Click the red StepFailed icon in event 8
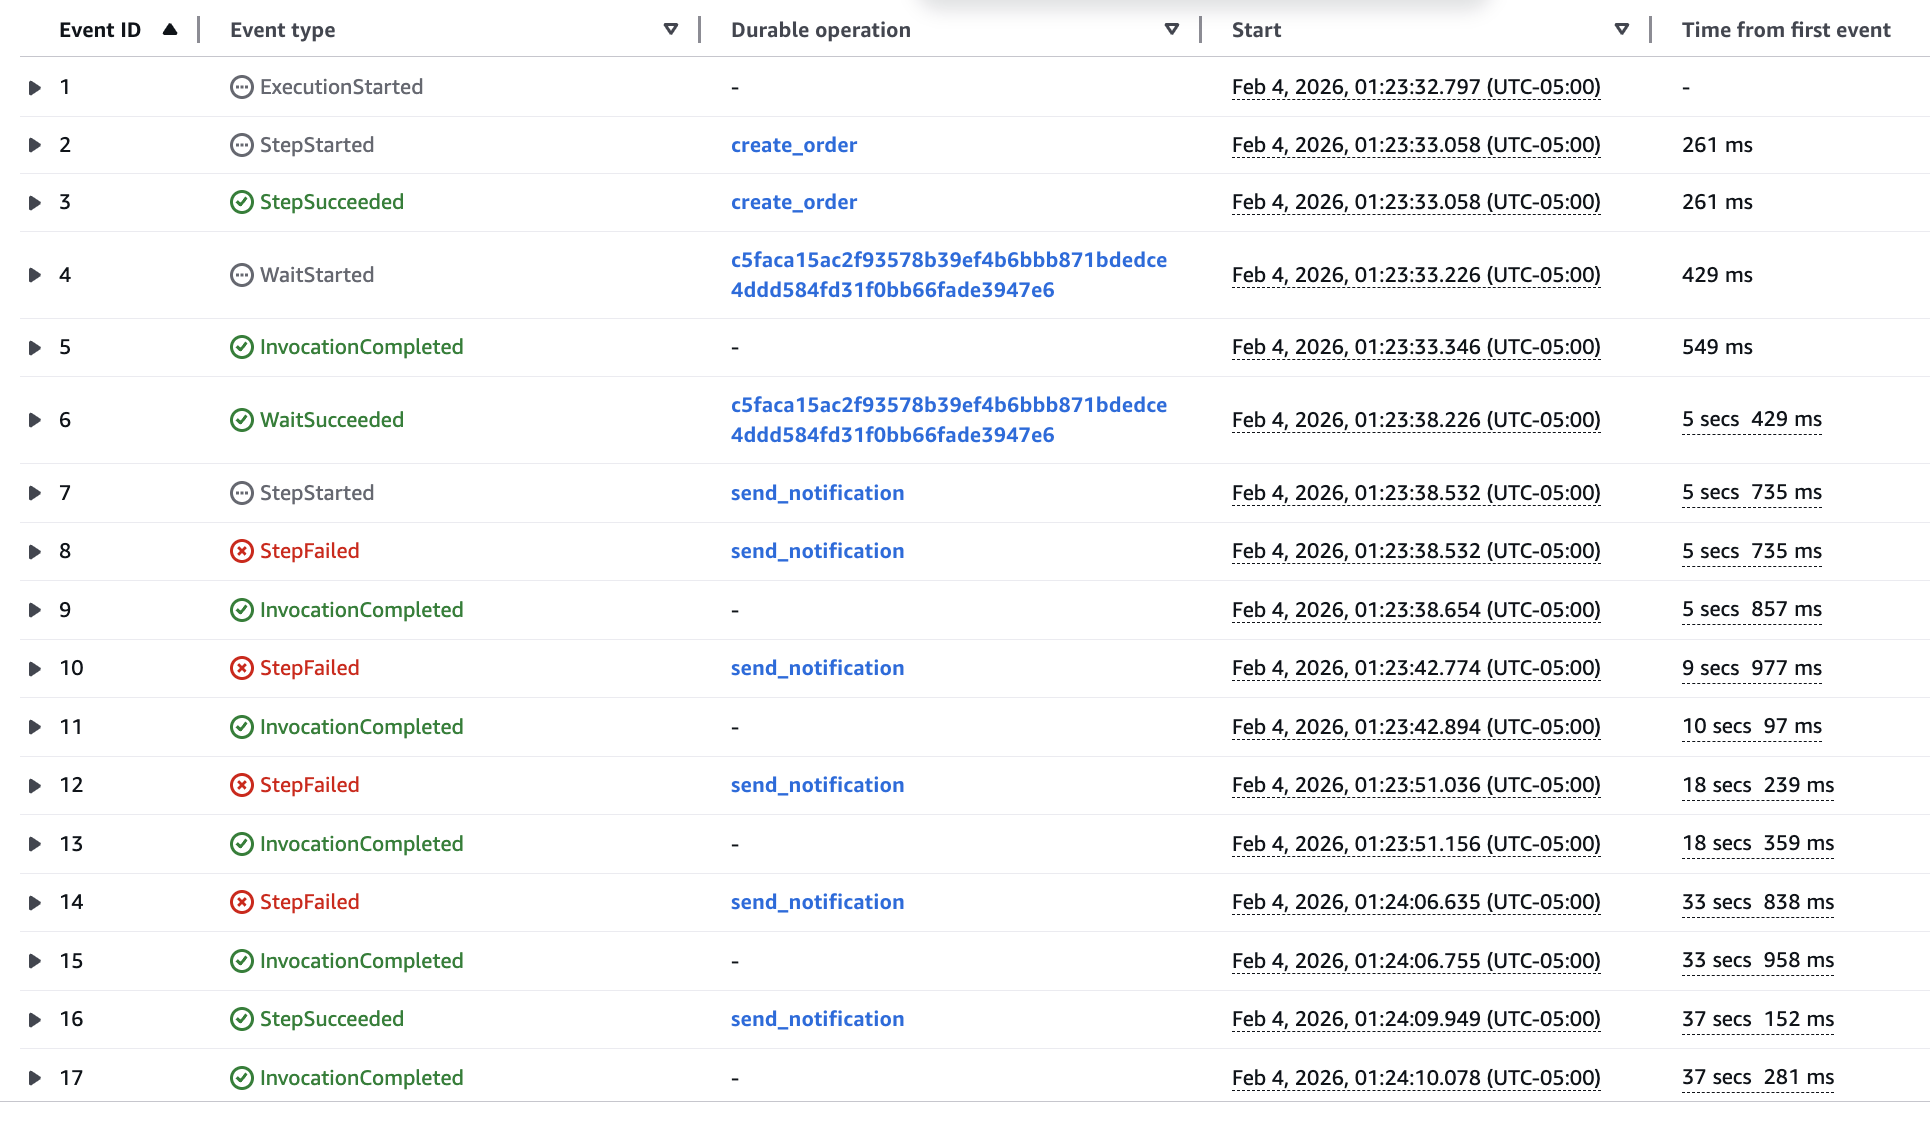Screen dimensions: 1930x1126 tap(242, 551)
